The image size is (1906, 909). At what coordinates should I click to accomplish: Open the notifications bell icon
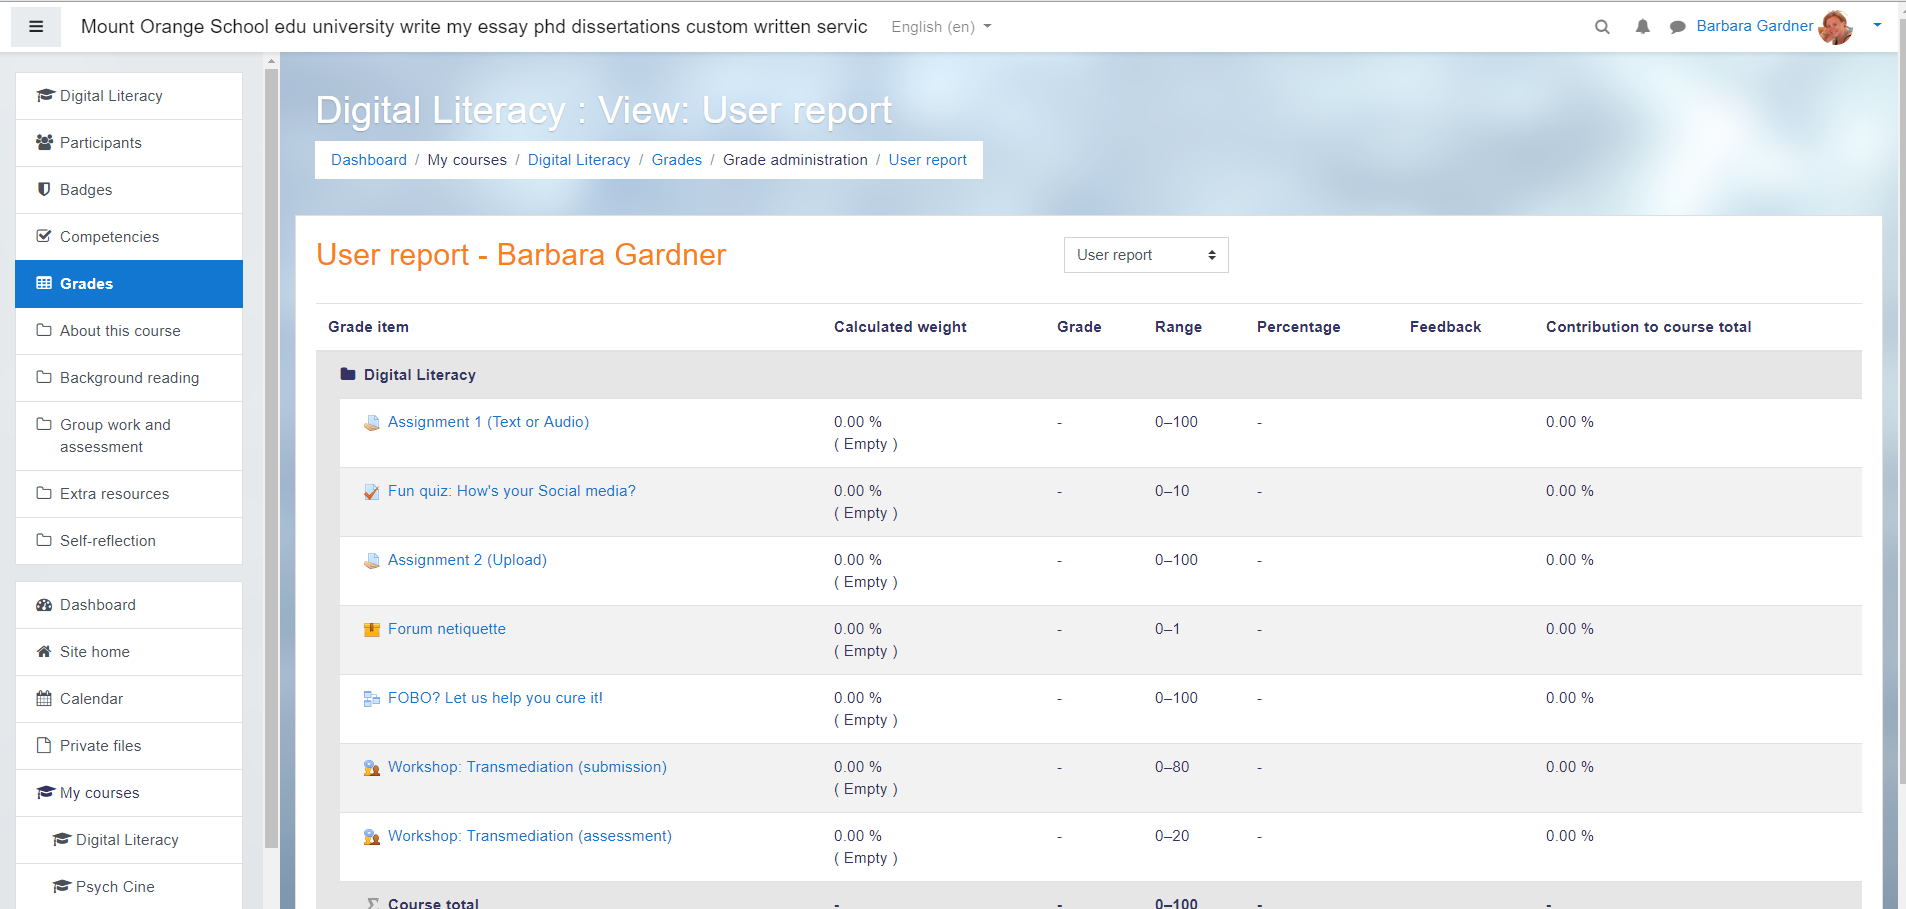point(1642,27)
